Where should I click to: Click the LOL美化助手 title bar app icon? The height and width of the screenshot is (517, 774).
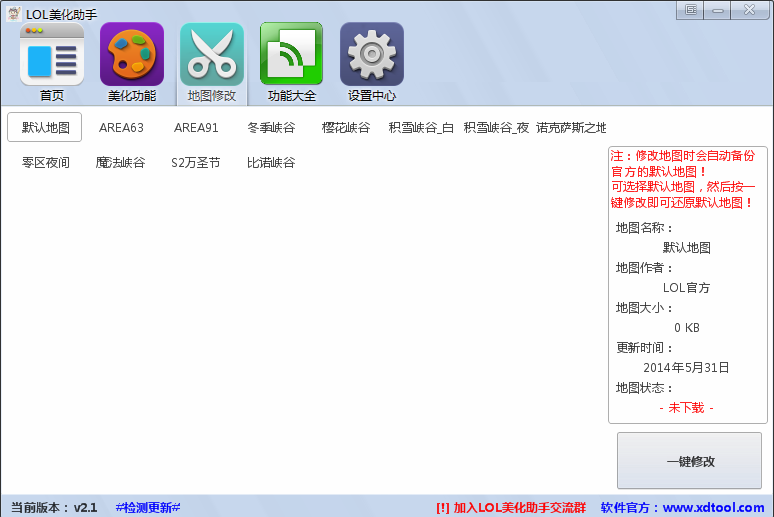coord(14,13)
